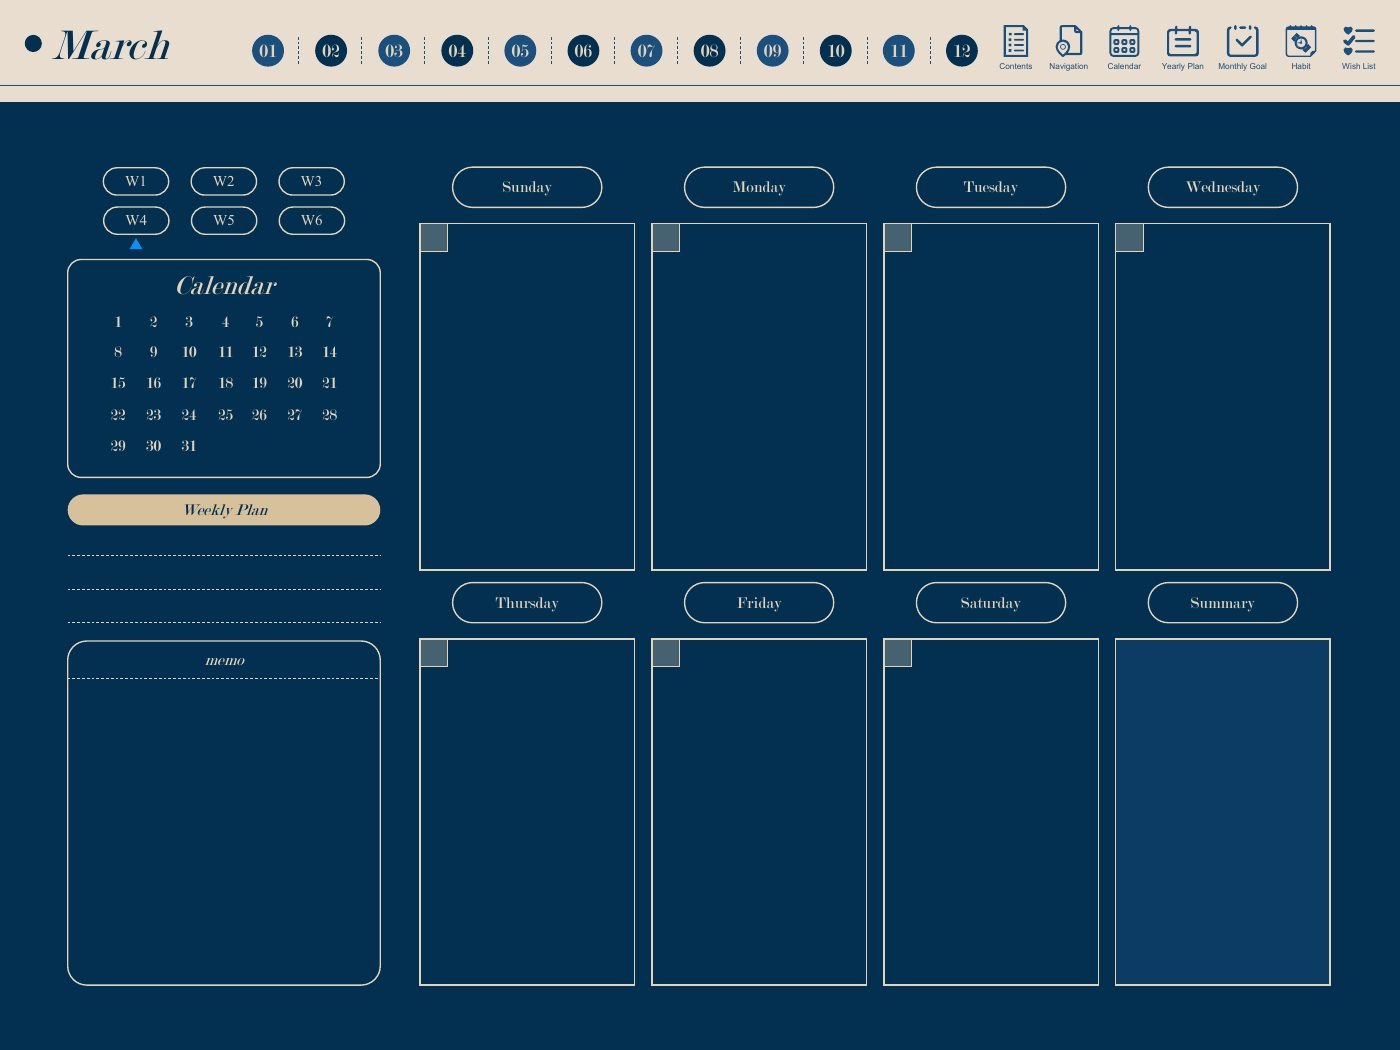Jump to month 04 circle
Viewport: 1400px width, 1050px height.
coord(457,51)
